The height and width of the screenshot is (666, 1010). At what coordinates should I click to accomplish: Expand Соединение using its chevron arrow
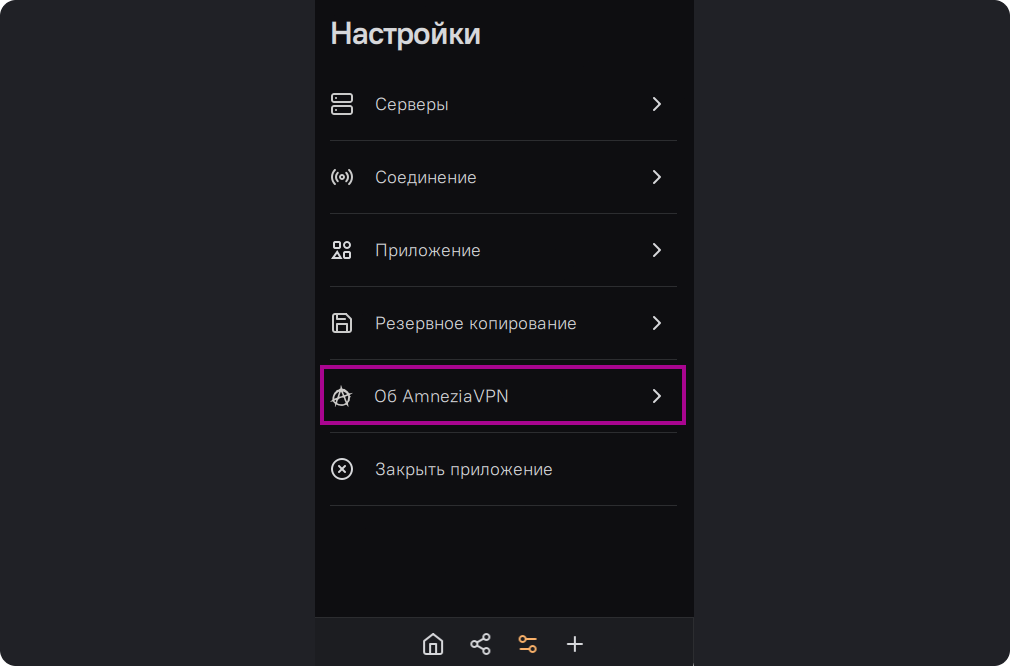[x=657, y=177]
